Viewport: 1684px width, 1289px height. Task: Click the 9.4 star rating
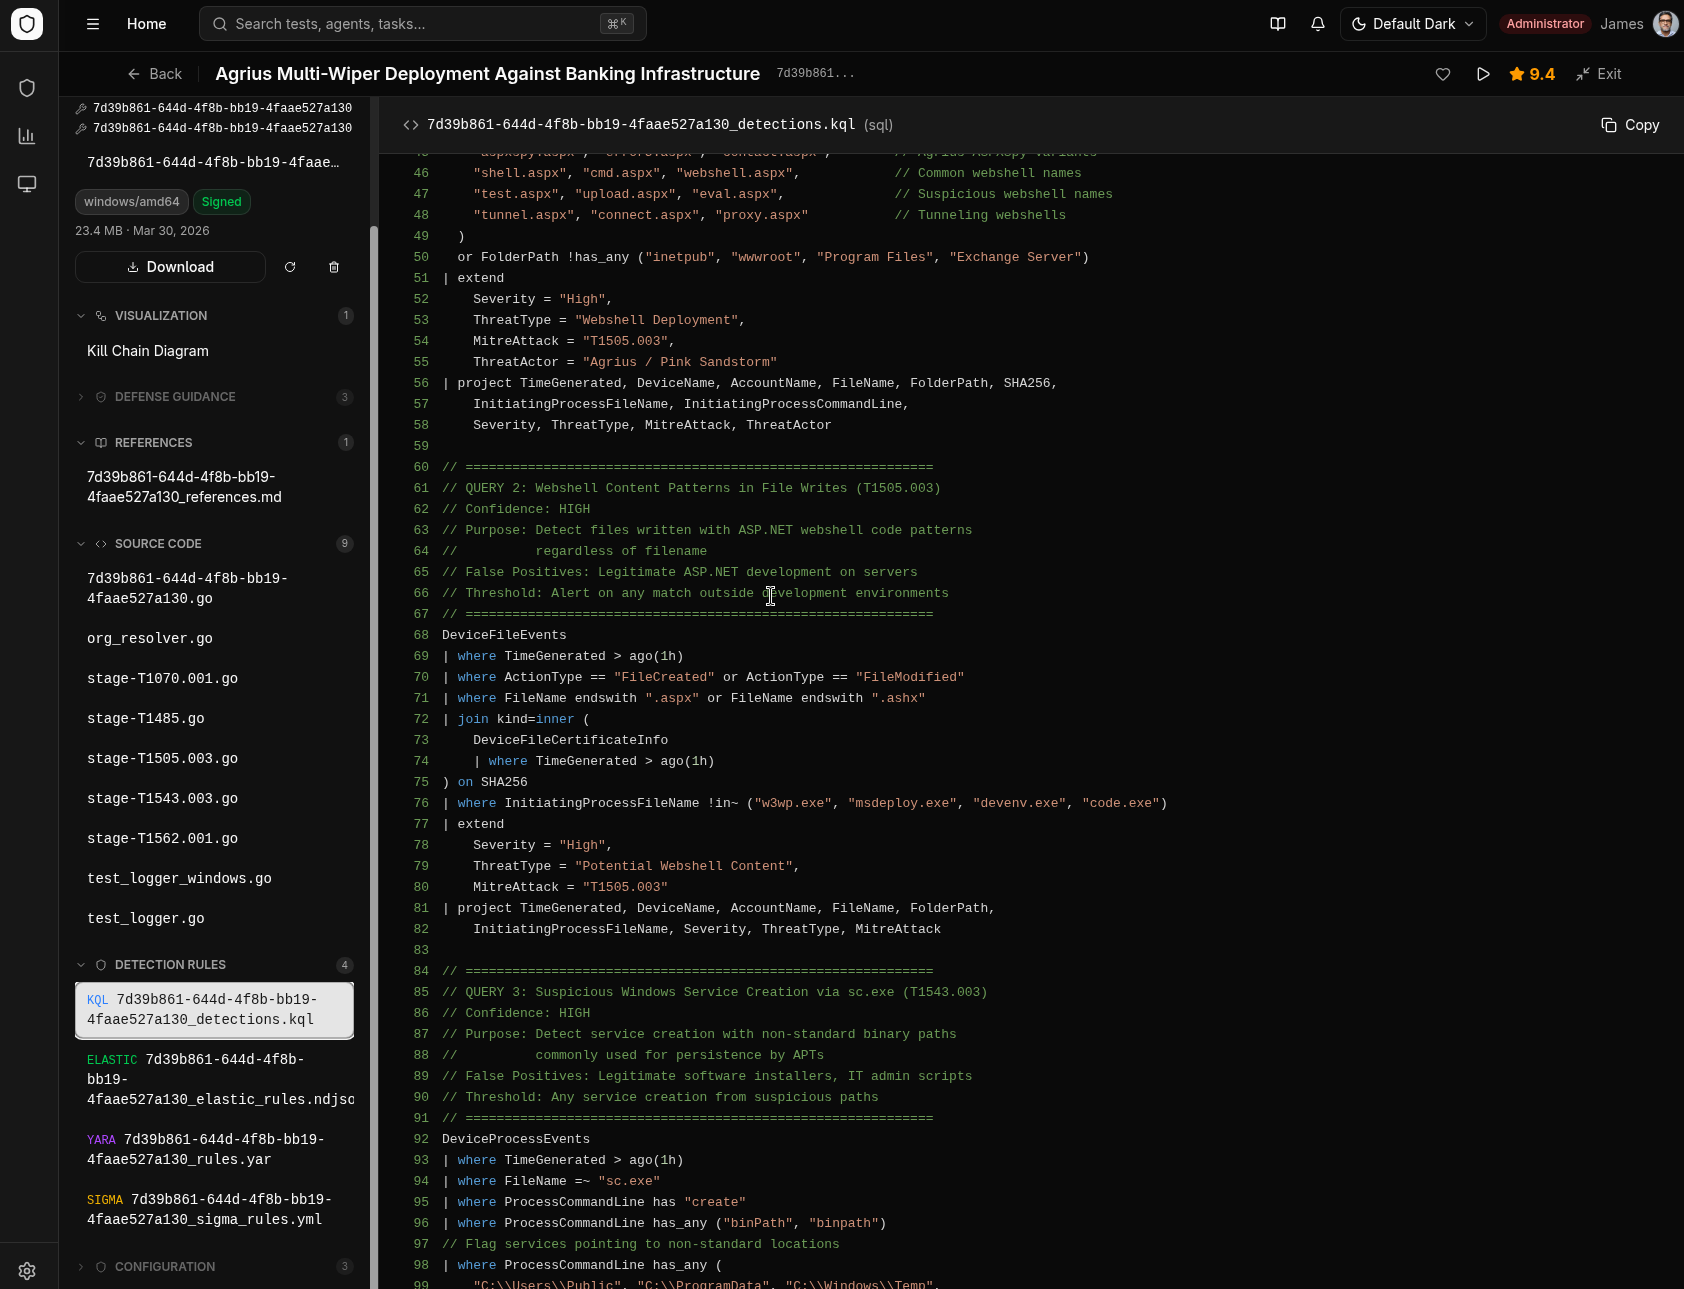[x=1532, y=74]
